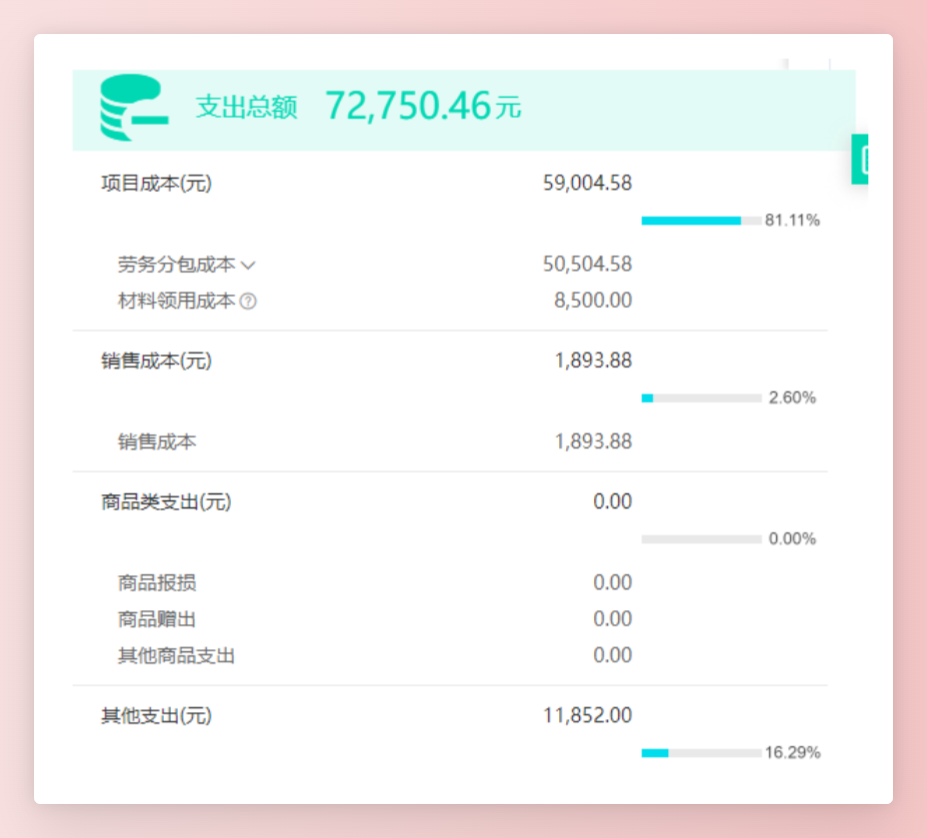
Task: Select the 项目成本(元) heading
Action: 156,183
